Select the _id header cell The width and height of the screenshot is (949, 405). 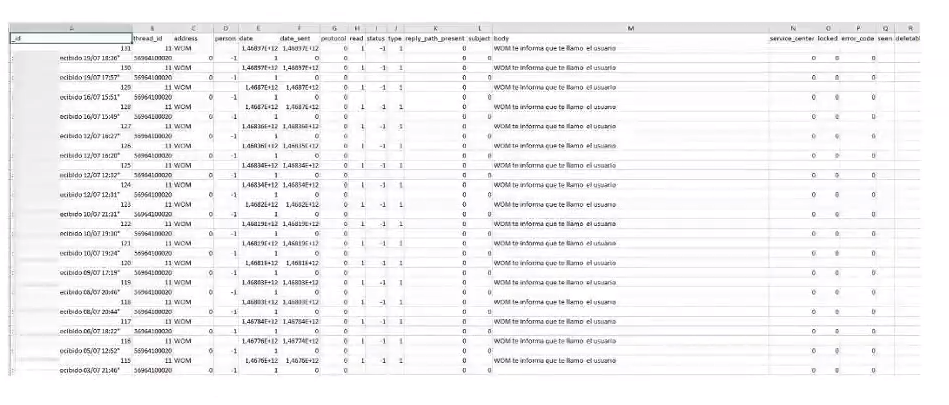pyautogui.click(x=71, y=38)
